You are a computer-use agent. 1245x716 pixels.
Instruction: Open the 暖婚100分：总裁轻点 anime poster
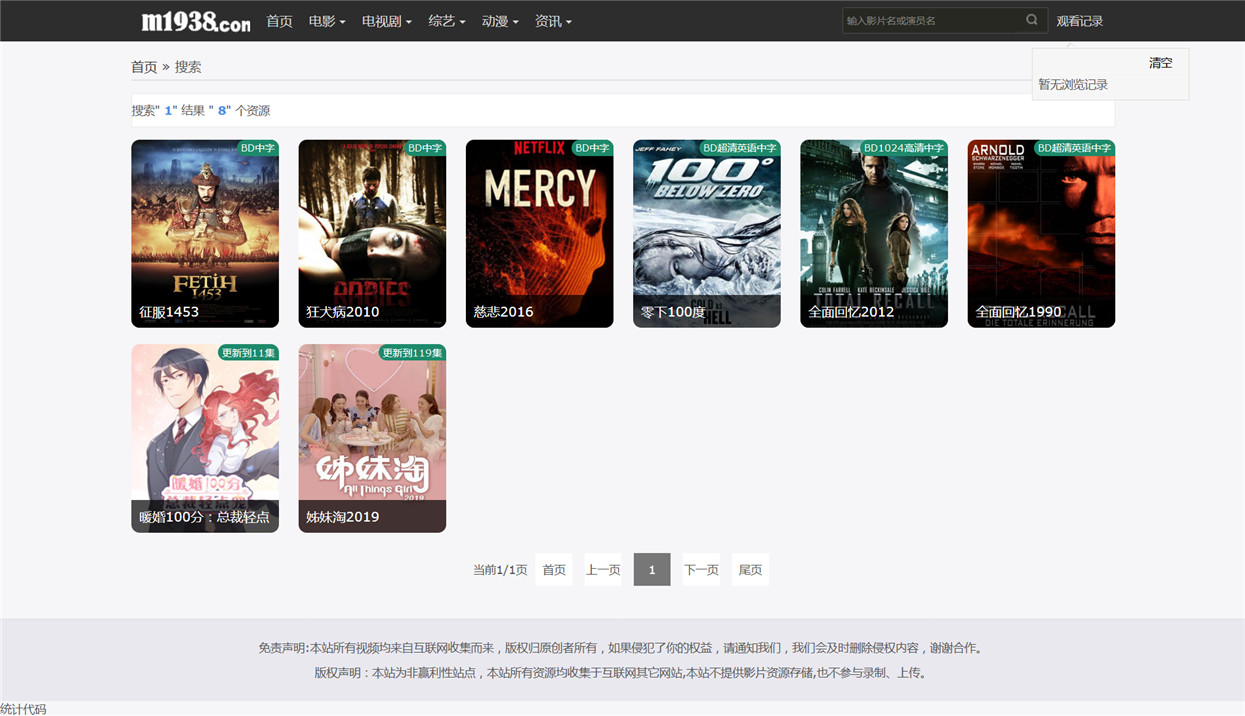[x=205, y=438]
